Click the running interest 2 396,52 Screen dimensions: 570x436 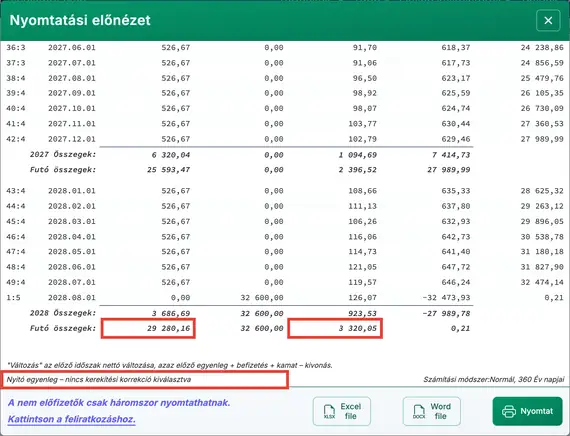(x=357, y=170)
